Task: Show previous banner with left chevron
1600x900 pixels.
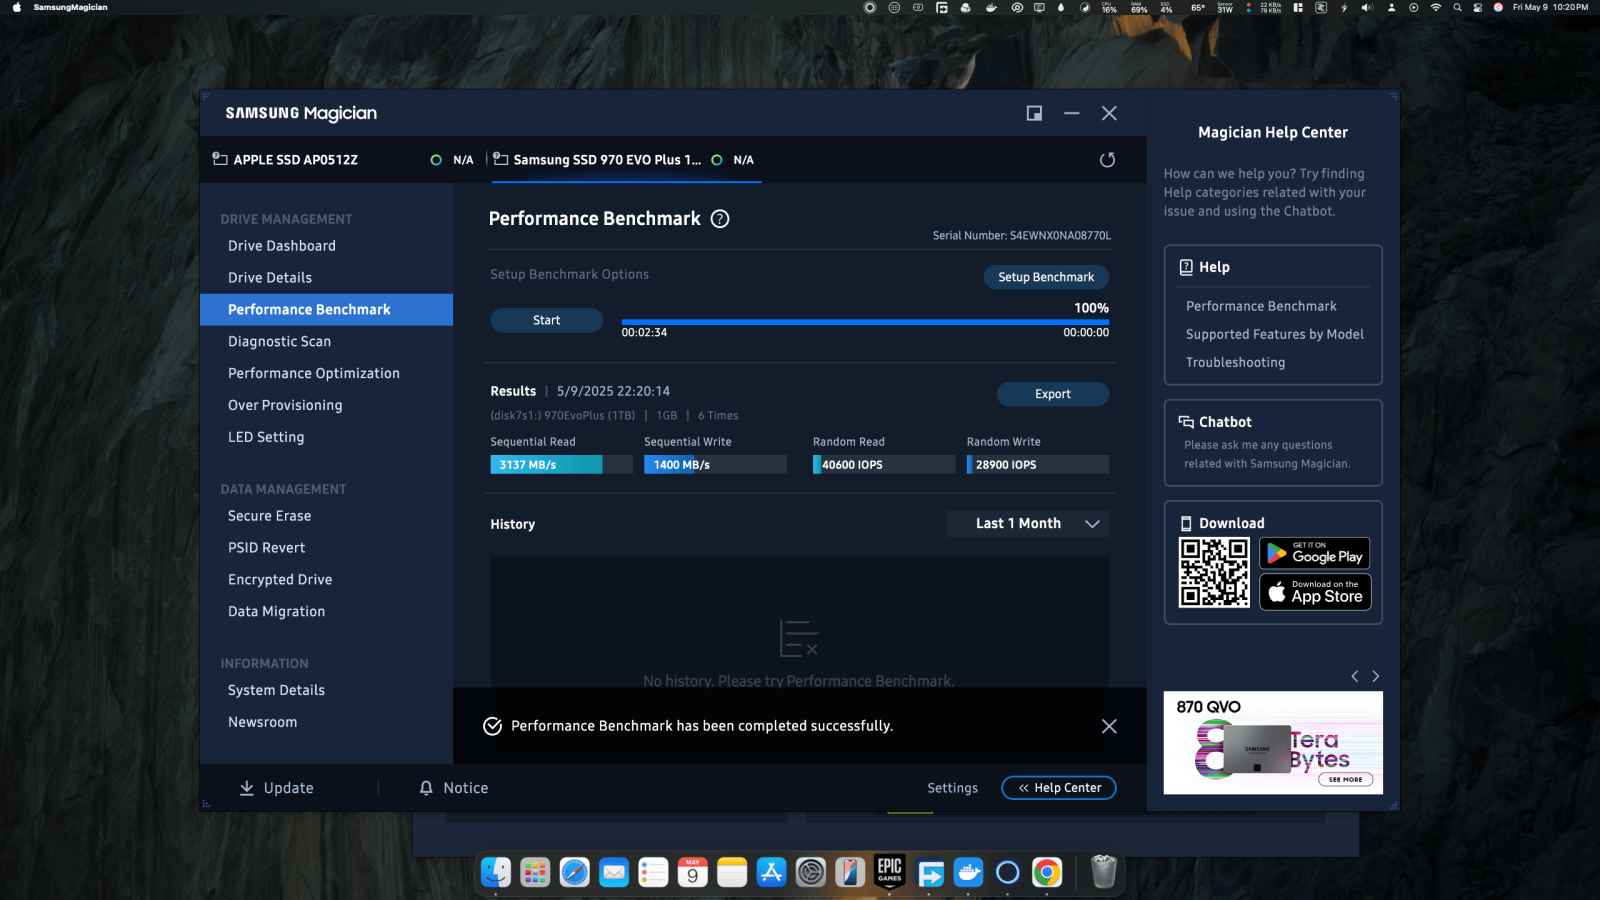Action: click(1355, 677)
